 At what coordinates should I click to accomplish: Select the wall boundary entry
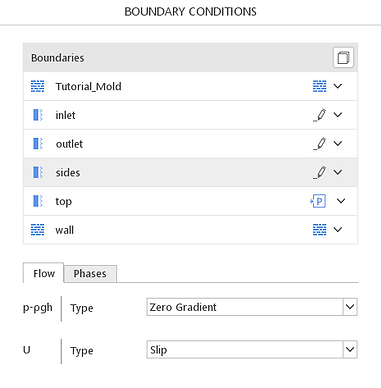coord(190,230)
